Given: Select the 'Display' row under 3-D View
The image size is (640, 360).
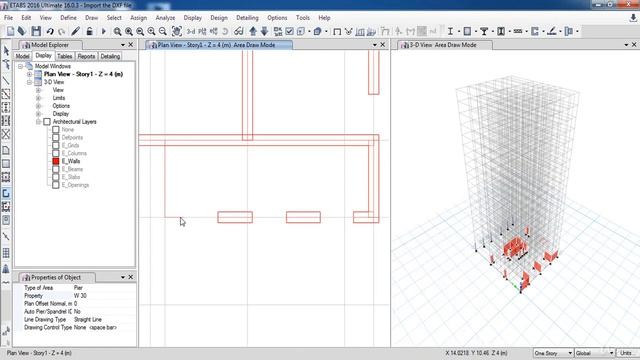Looking at the screenshot, I should coord(61,114).
